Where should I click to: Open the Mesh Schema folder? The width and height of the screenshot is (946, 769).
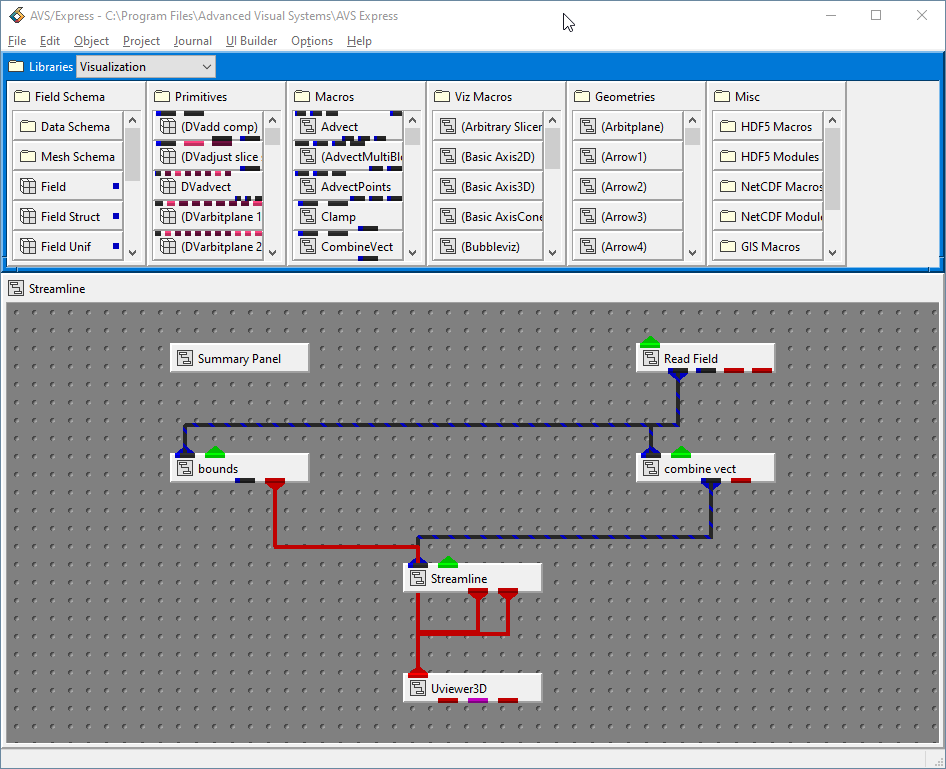(x=68, y=157)
